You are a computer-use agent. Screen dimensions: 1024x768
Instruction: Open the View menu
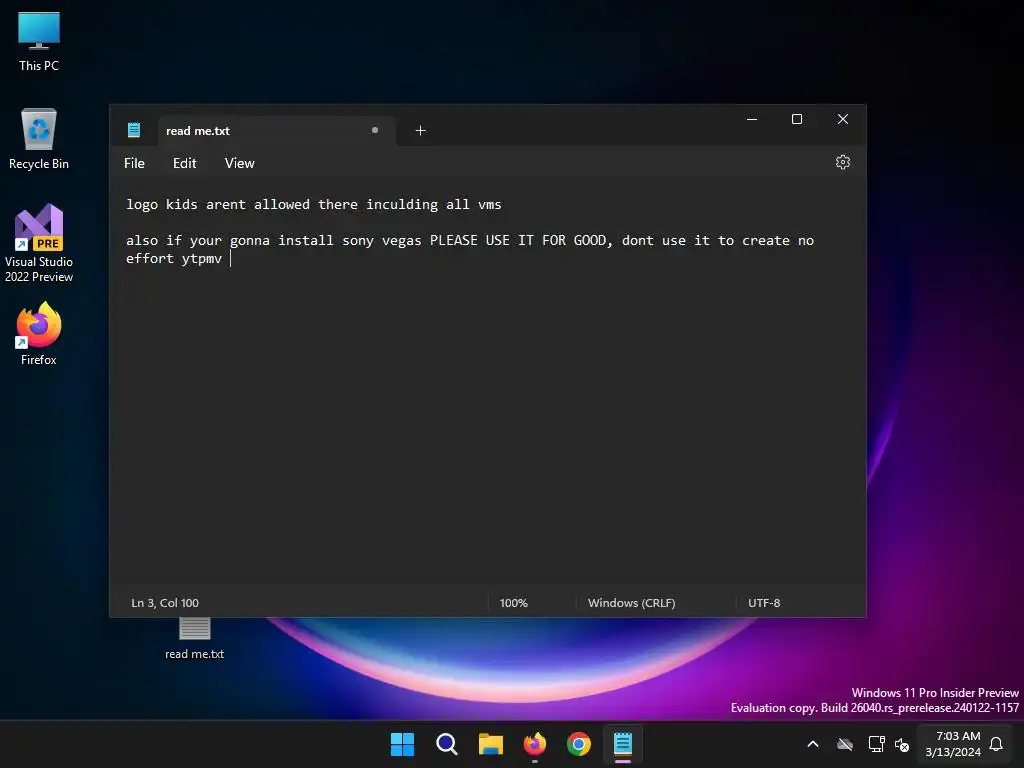240,163
